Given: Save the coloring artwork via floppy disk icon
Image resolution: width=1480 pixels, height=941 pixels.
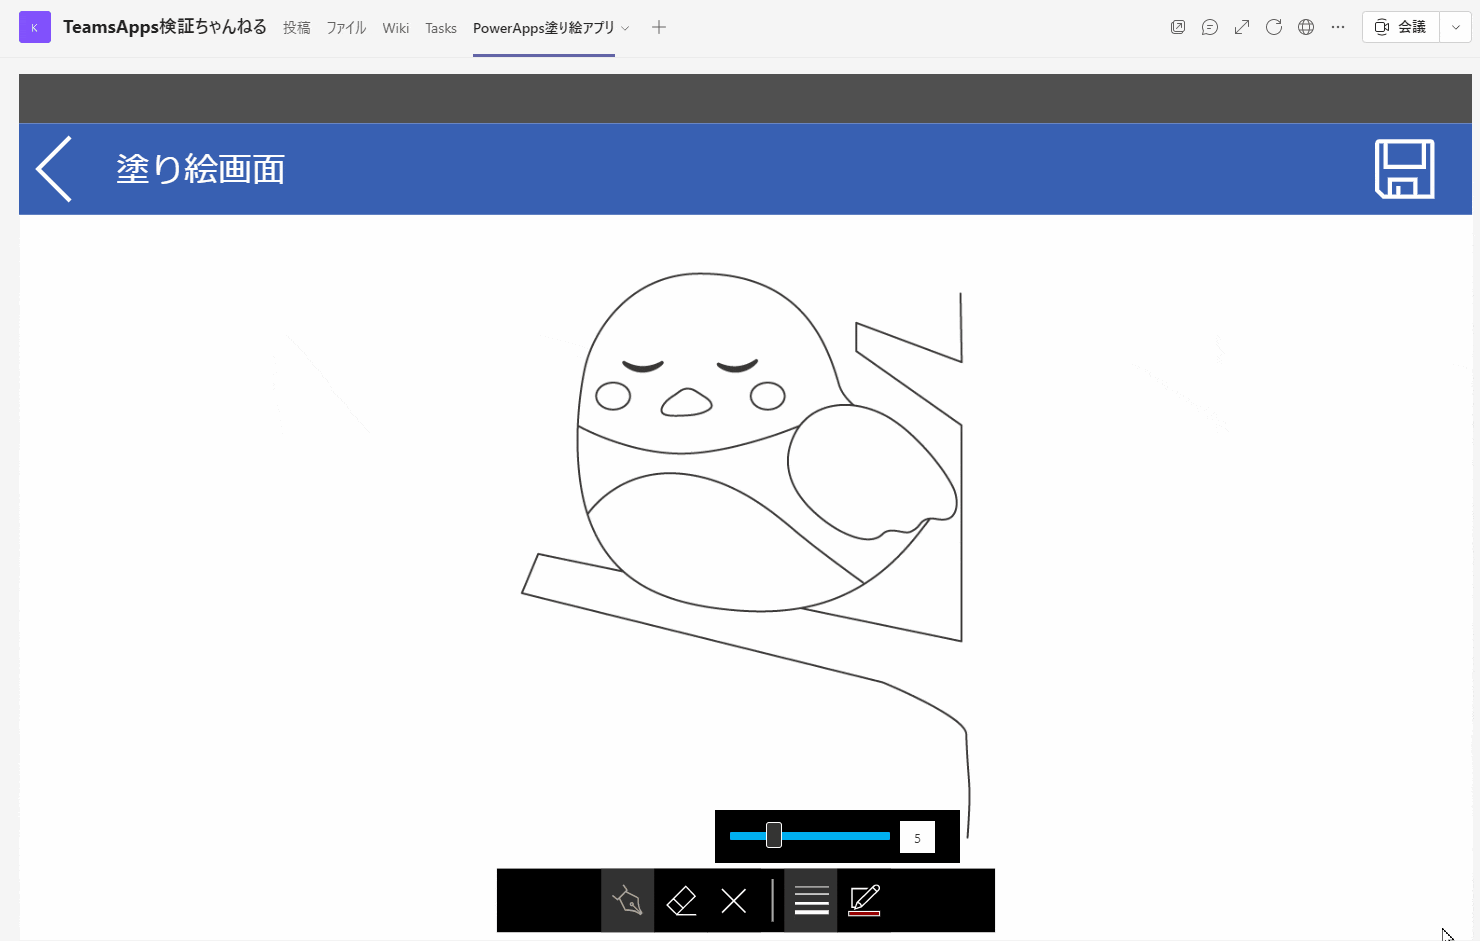Looking at the screenshot, I should [1404, 169].
